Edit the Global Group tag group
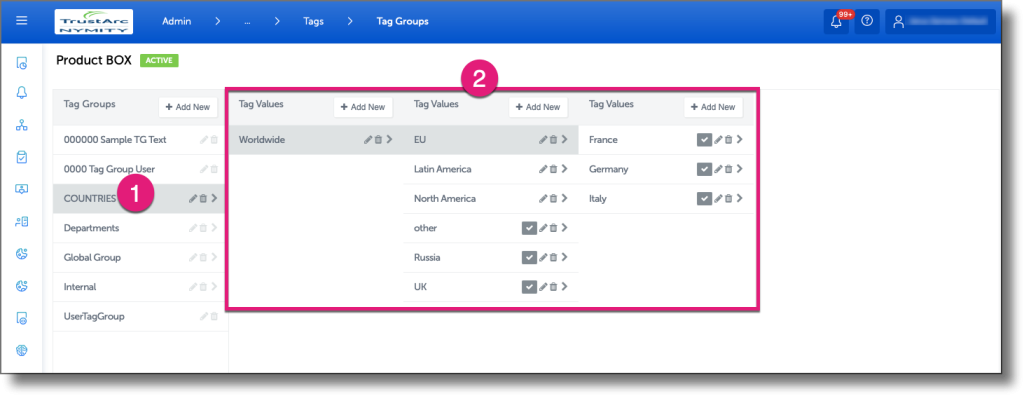The height and width of the screenshot is (396, 1024). click(193, 257)
